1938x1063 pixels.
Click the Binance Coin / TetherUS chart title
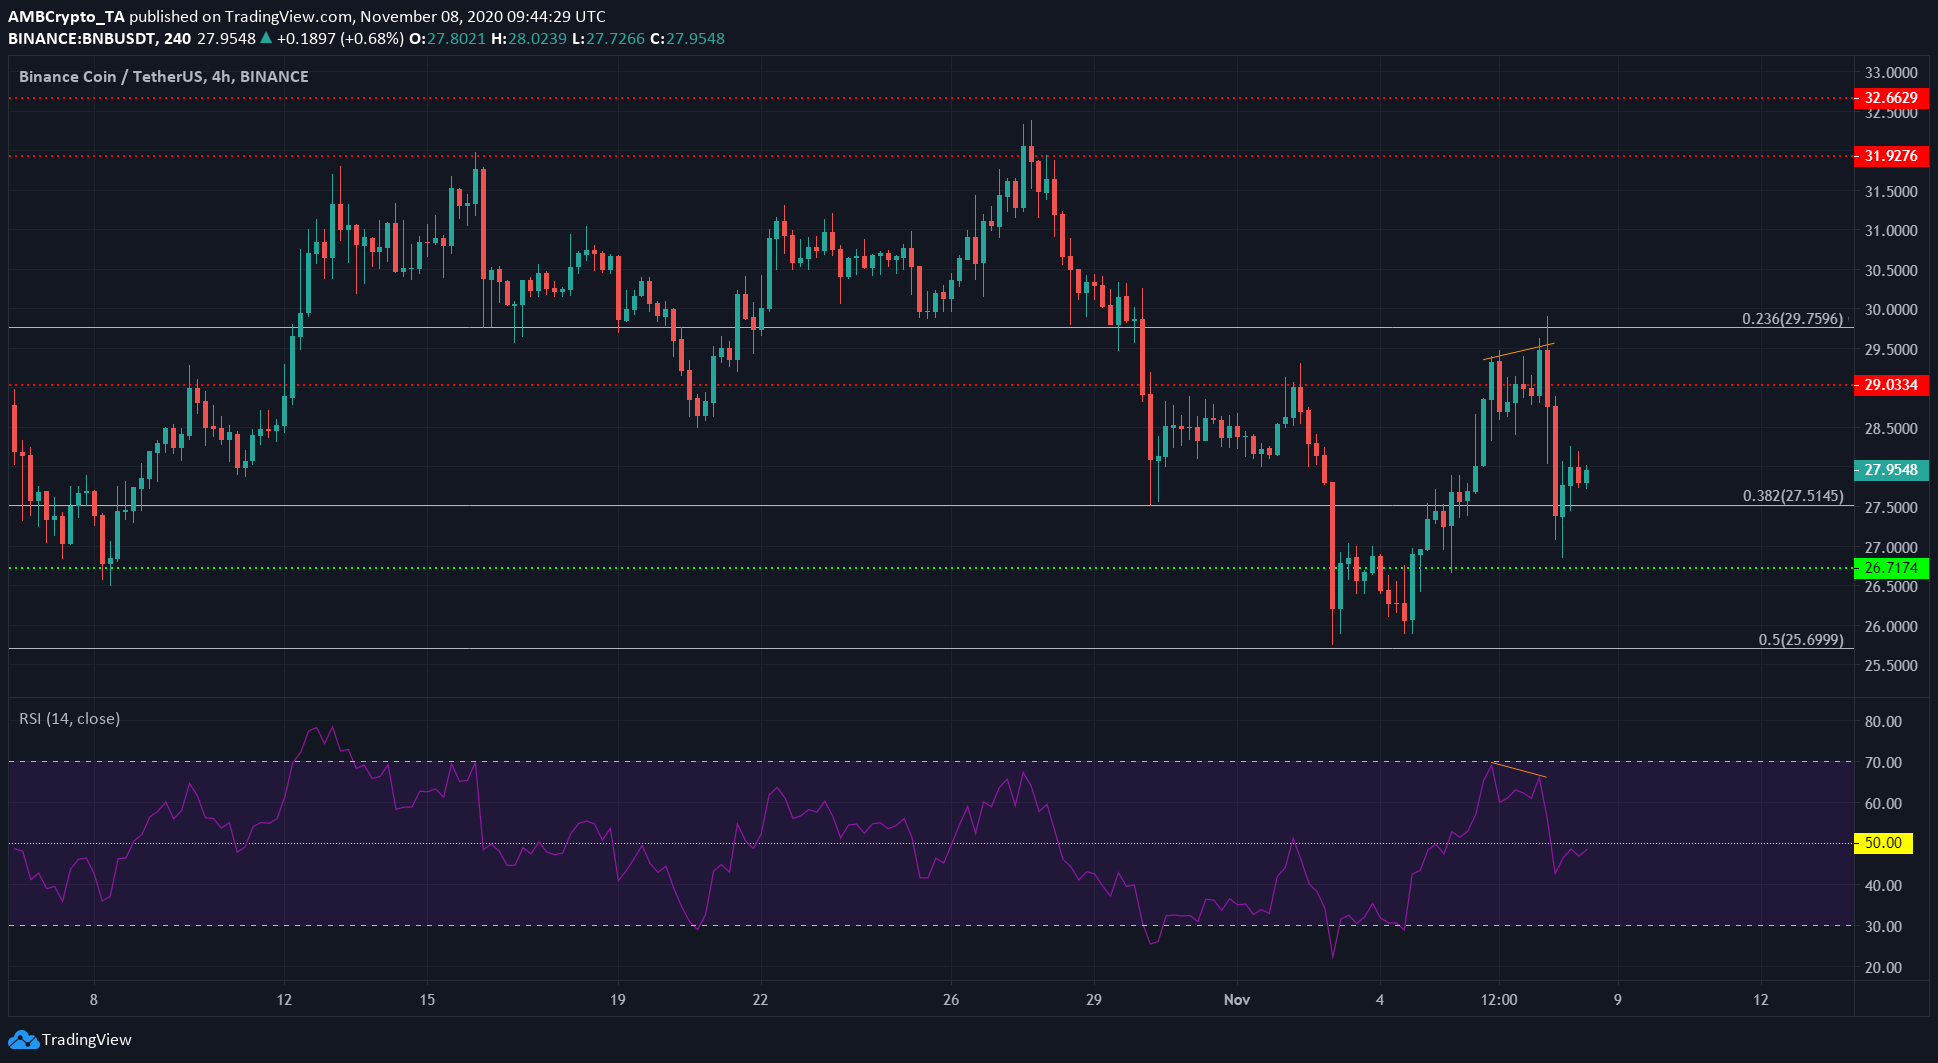[x=164, y=77]
